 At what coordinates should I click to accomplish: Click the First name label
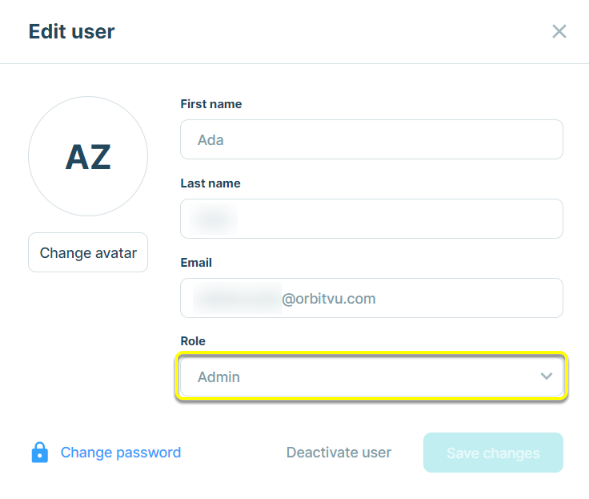click(211, 104)
